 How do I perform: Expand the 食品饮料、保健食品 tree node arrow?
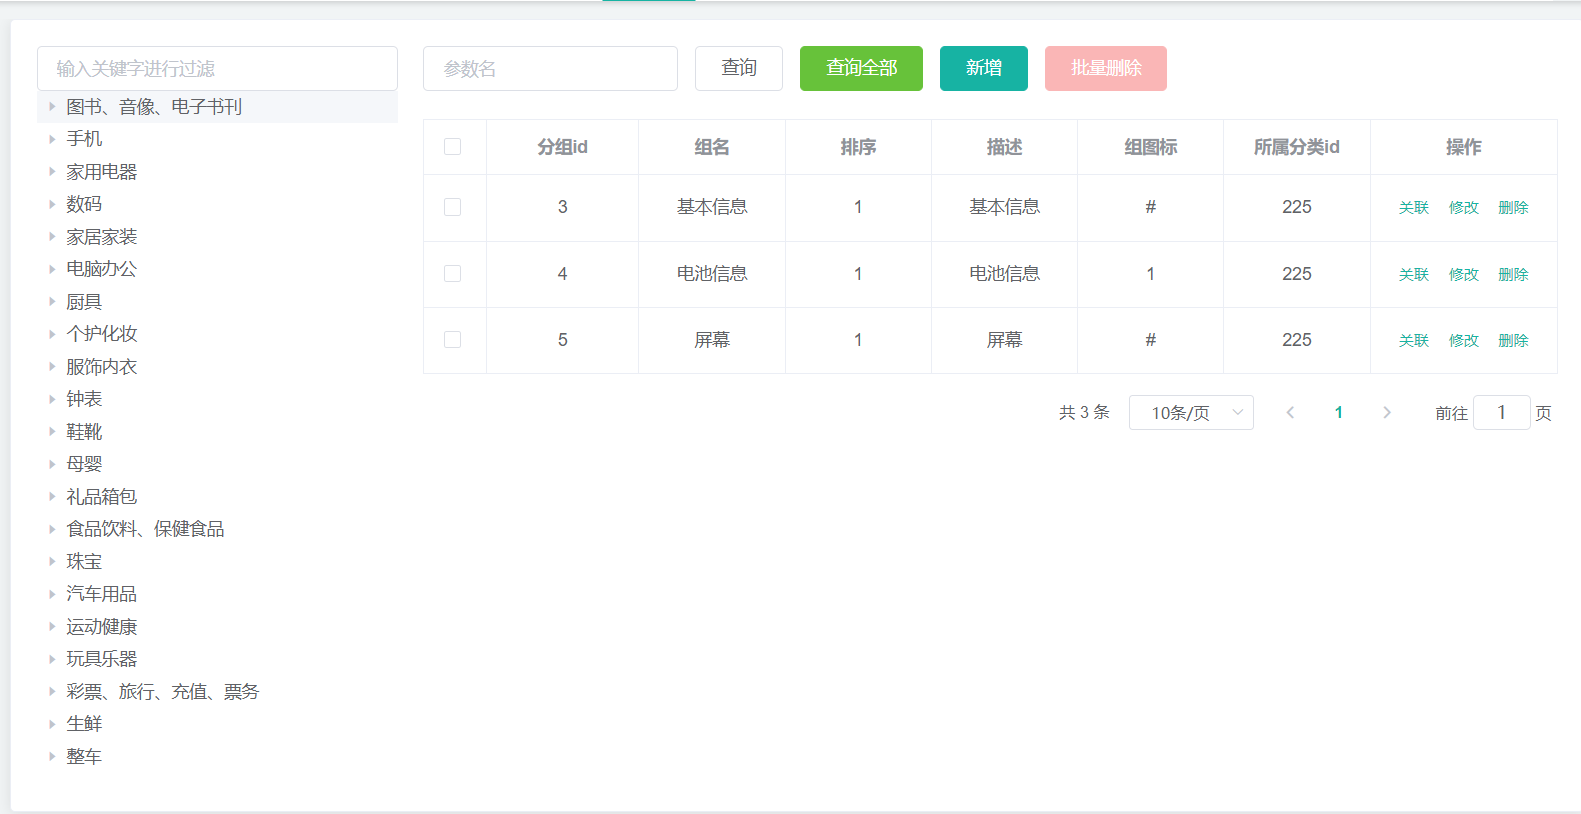pyautogui.click(x=52, y=529)
